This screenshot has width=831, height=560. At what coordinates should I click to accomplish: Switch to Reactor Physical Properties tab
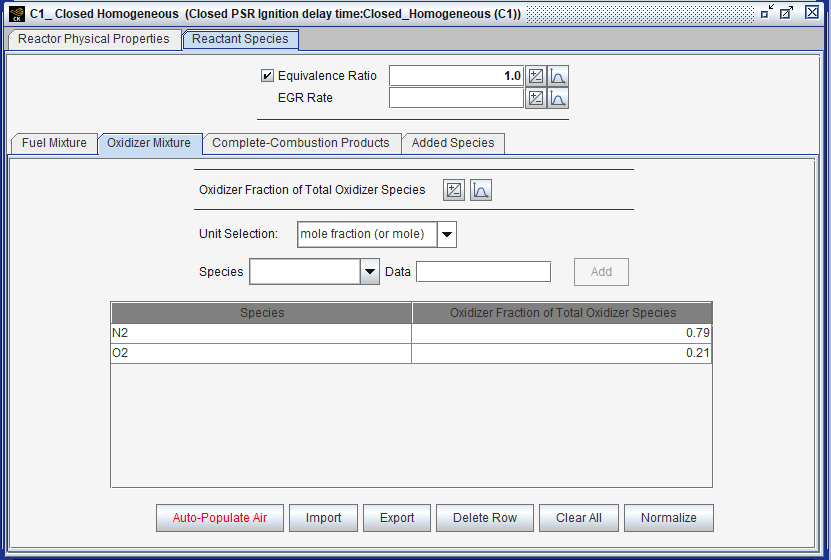pos(93,39)
